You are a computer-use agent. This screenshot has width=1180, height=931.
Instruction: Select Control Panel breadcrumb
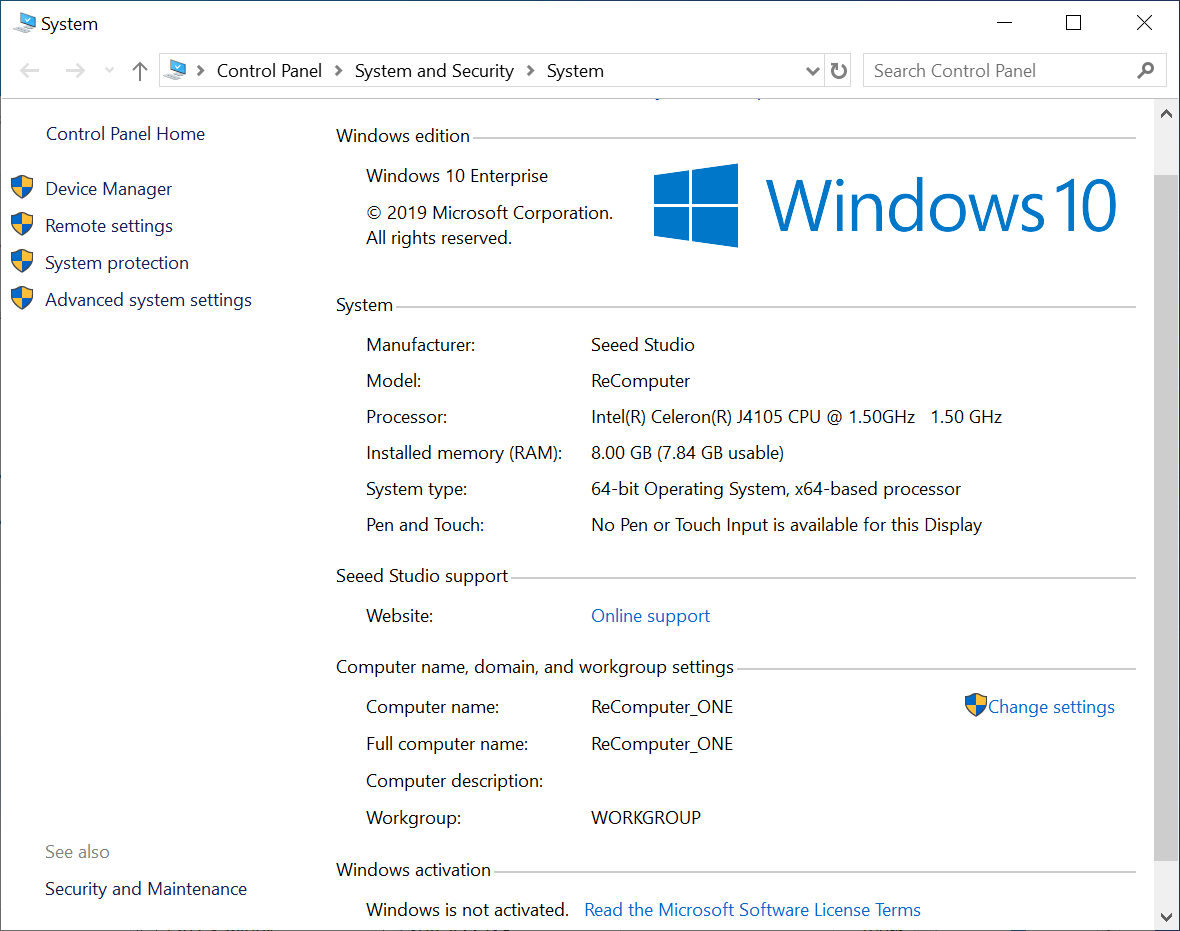pos(269,71)
